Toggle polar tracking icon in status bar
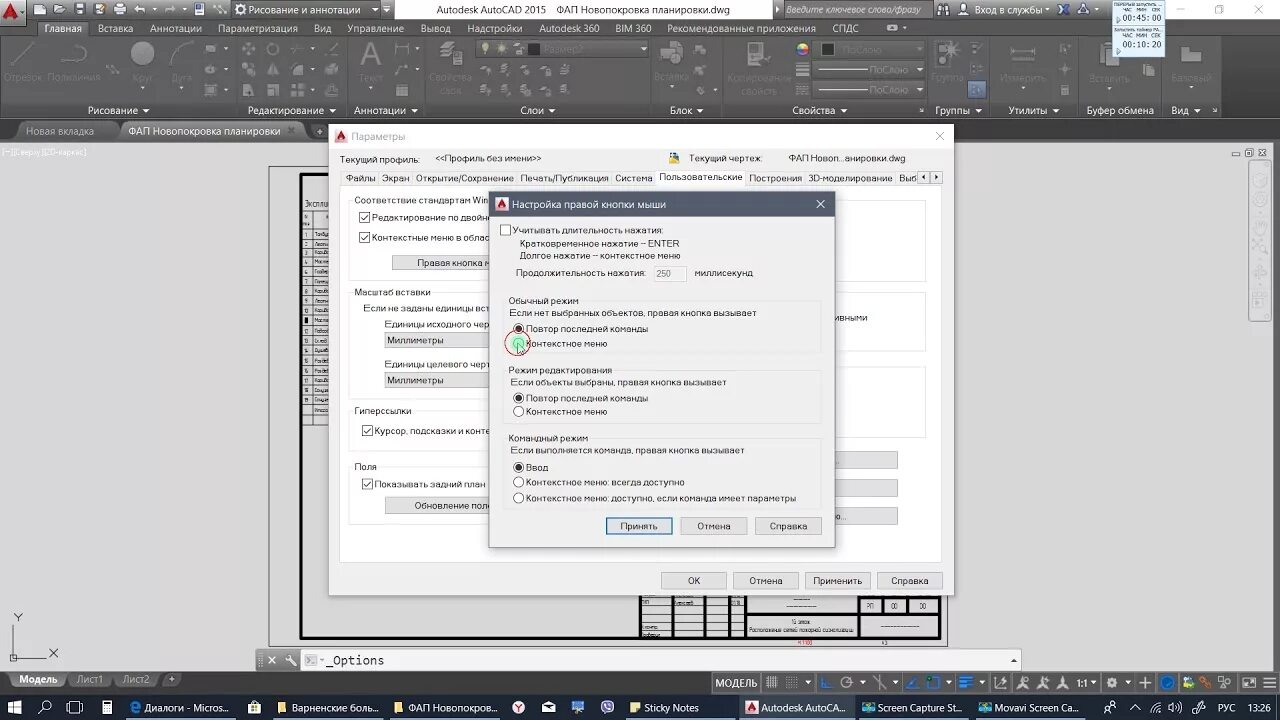 (x=847, y=683)
